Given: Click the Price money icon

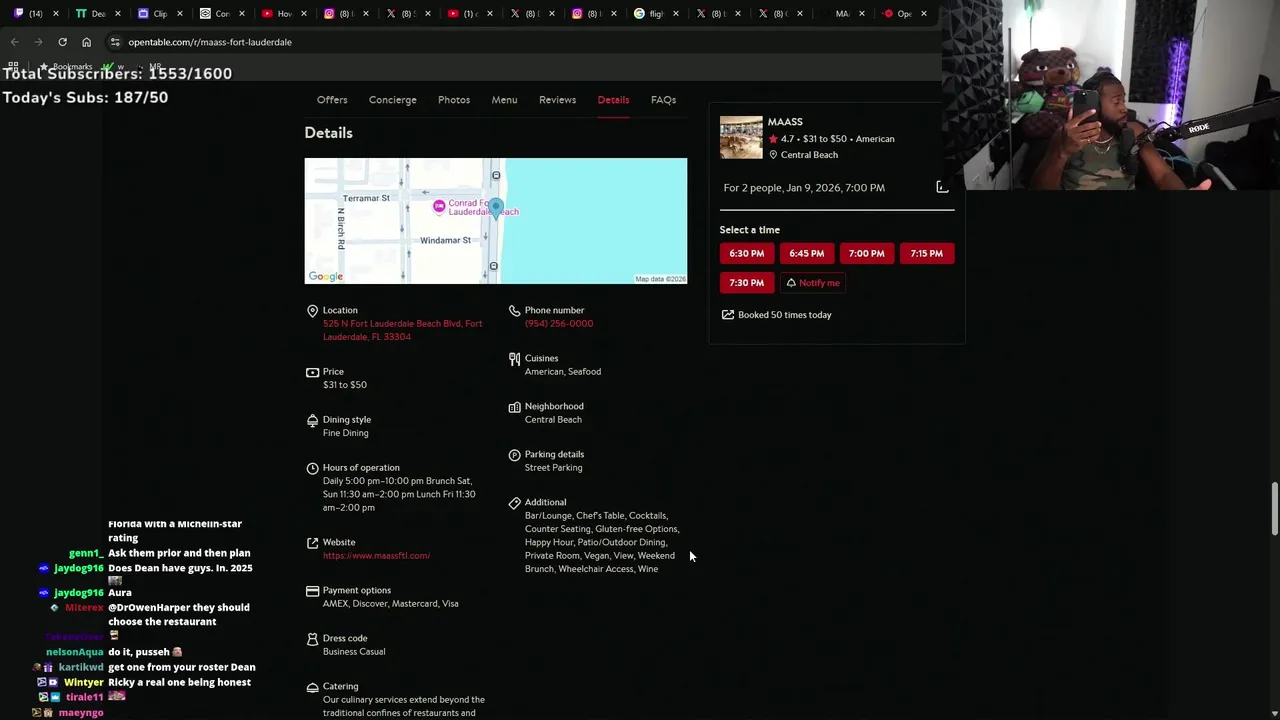Looking at the screenshot, I should point(312,372).
